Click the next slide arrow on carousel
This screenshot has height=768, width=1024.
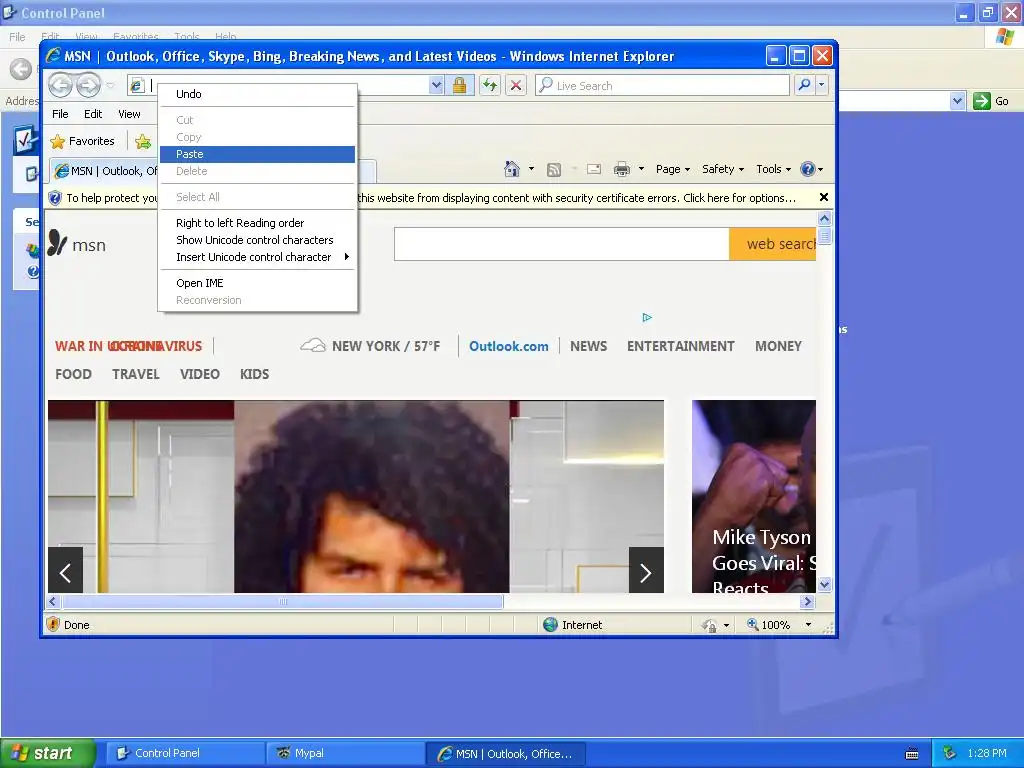[646, 570]
